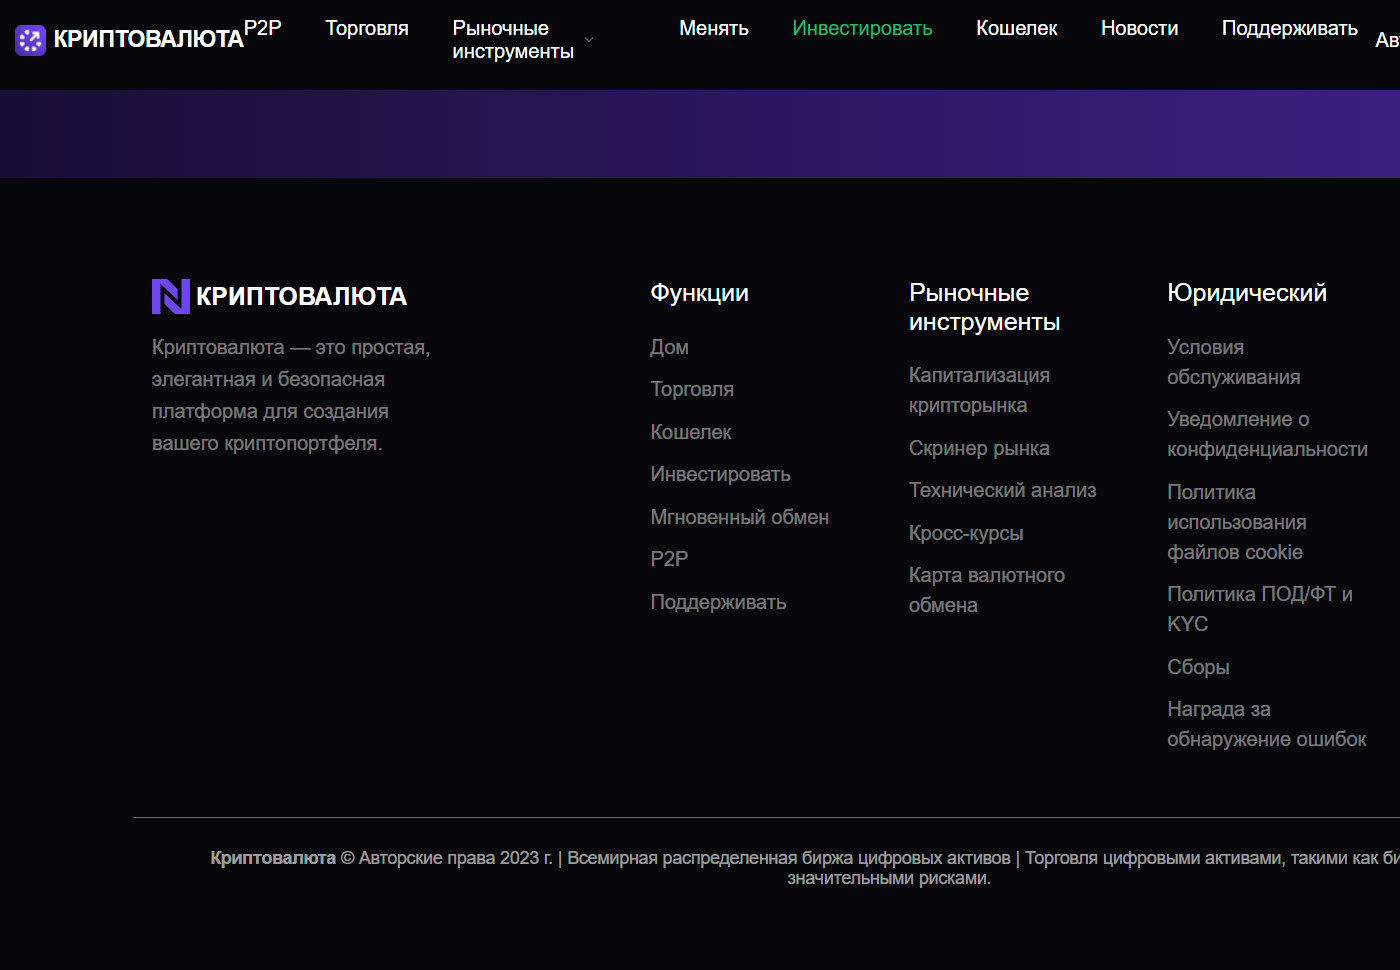Open the Скринер рынка link
1400x970 pixels.
coord(978,448)
